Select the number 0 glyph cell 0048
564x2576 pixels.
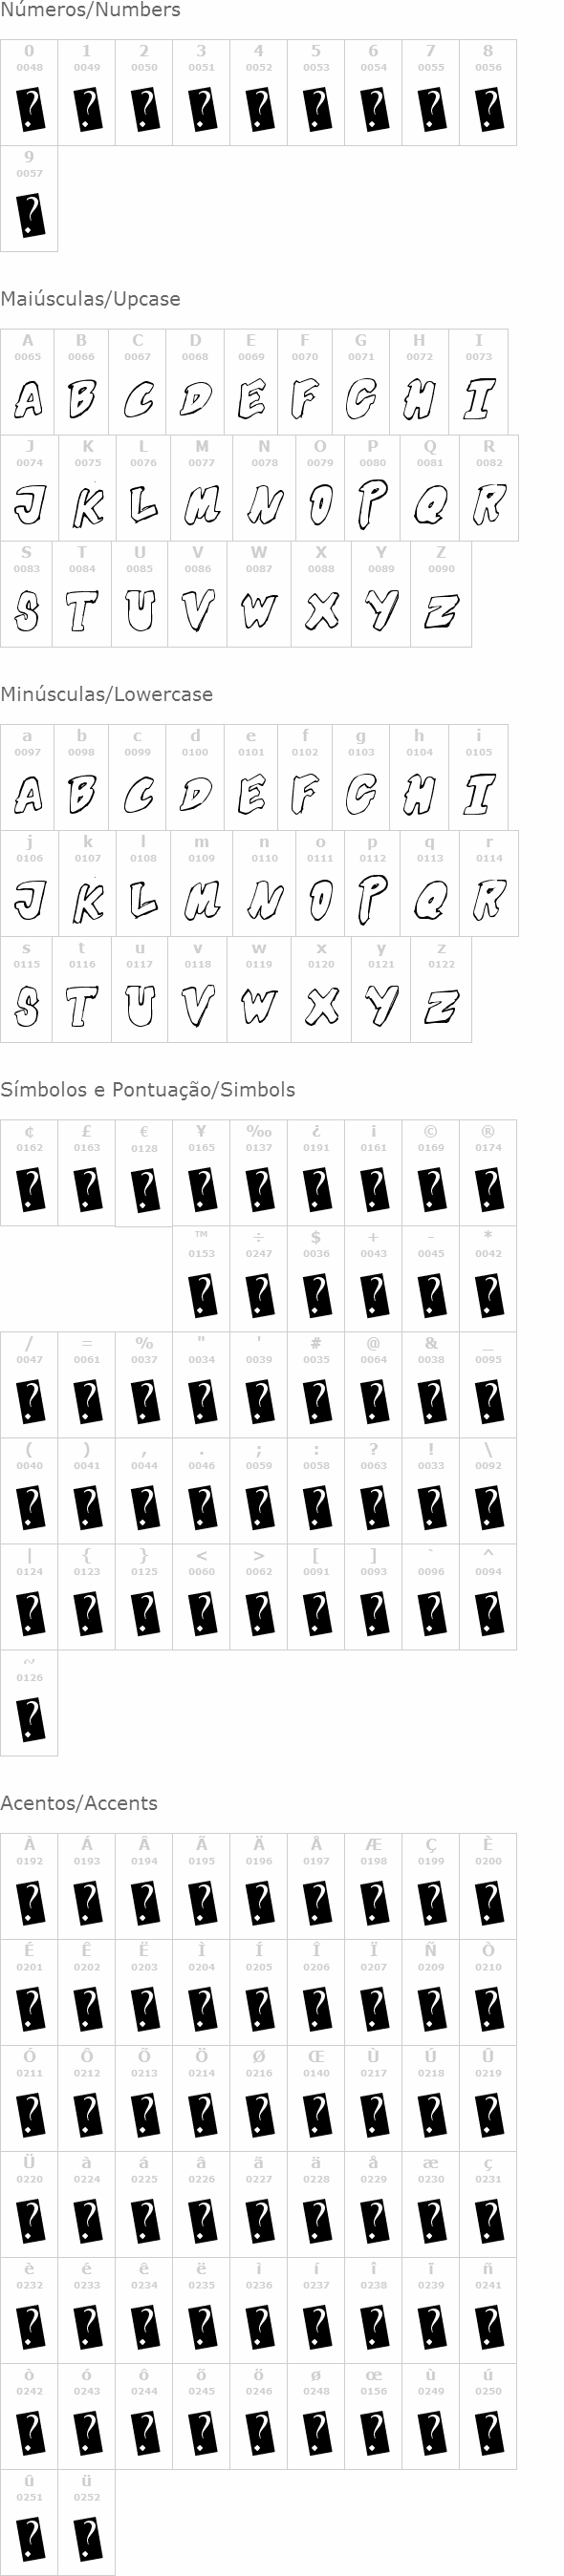29,92
